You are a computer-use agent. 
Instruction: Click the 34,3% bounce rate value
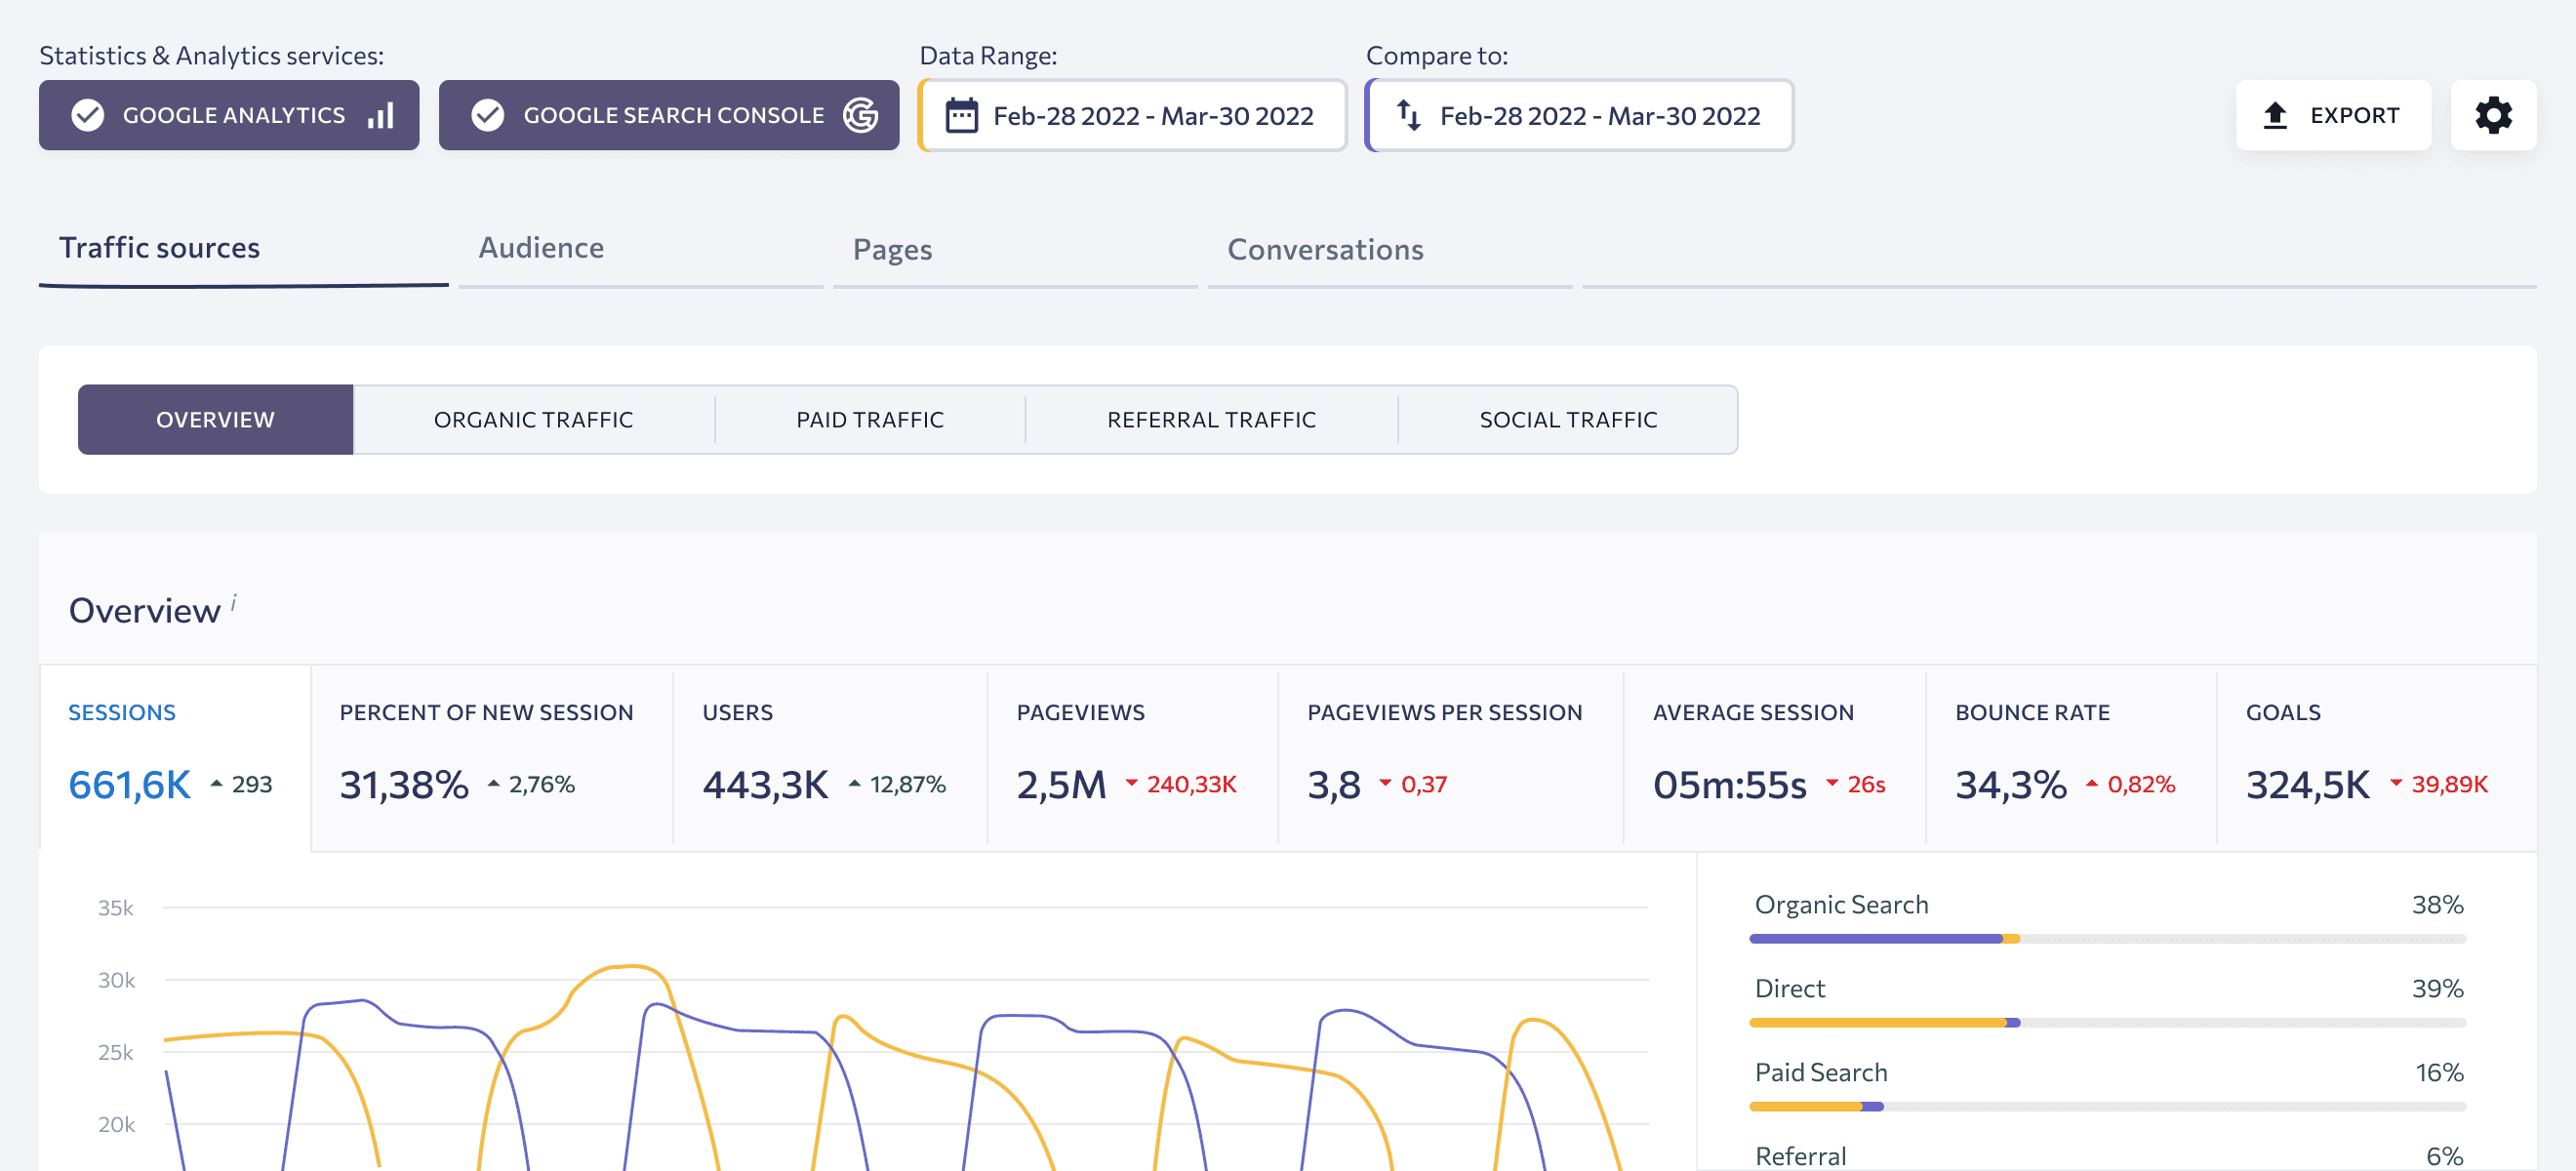(2010, 784)
